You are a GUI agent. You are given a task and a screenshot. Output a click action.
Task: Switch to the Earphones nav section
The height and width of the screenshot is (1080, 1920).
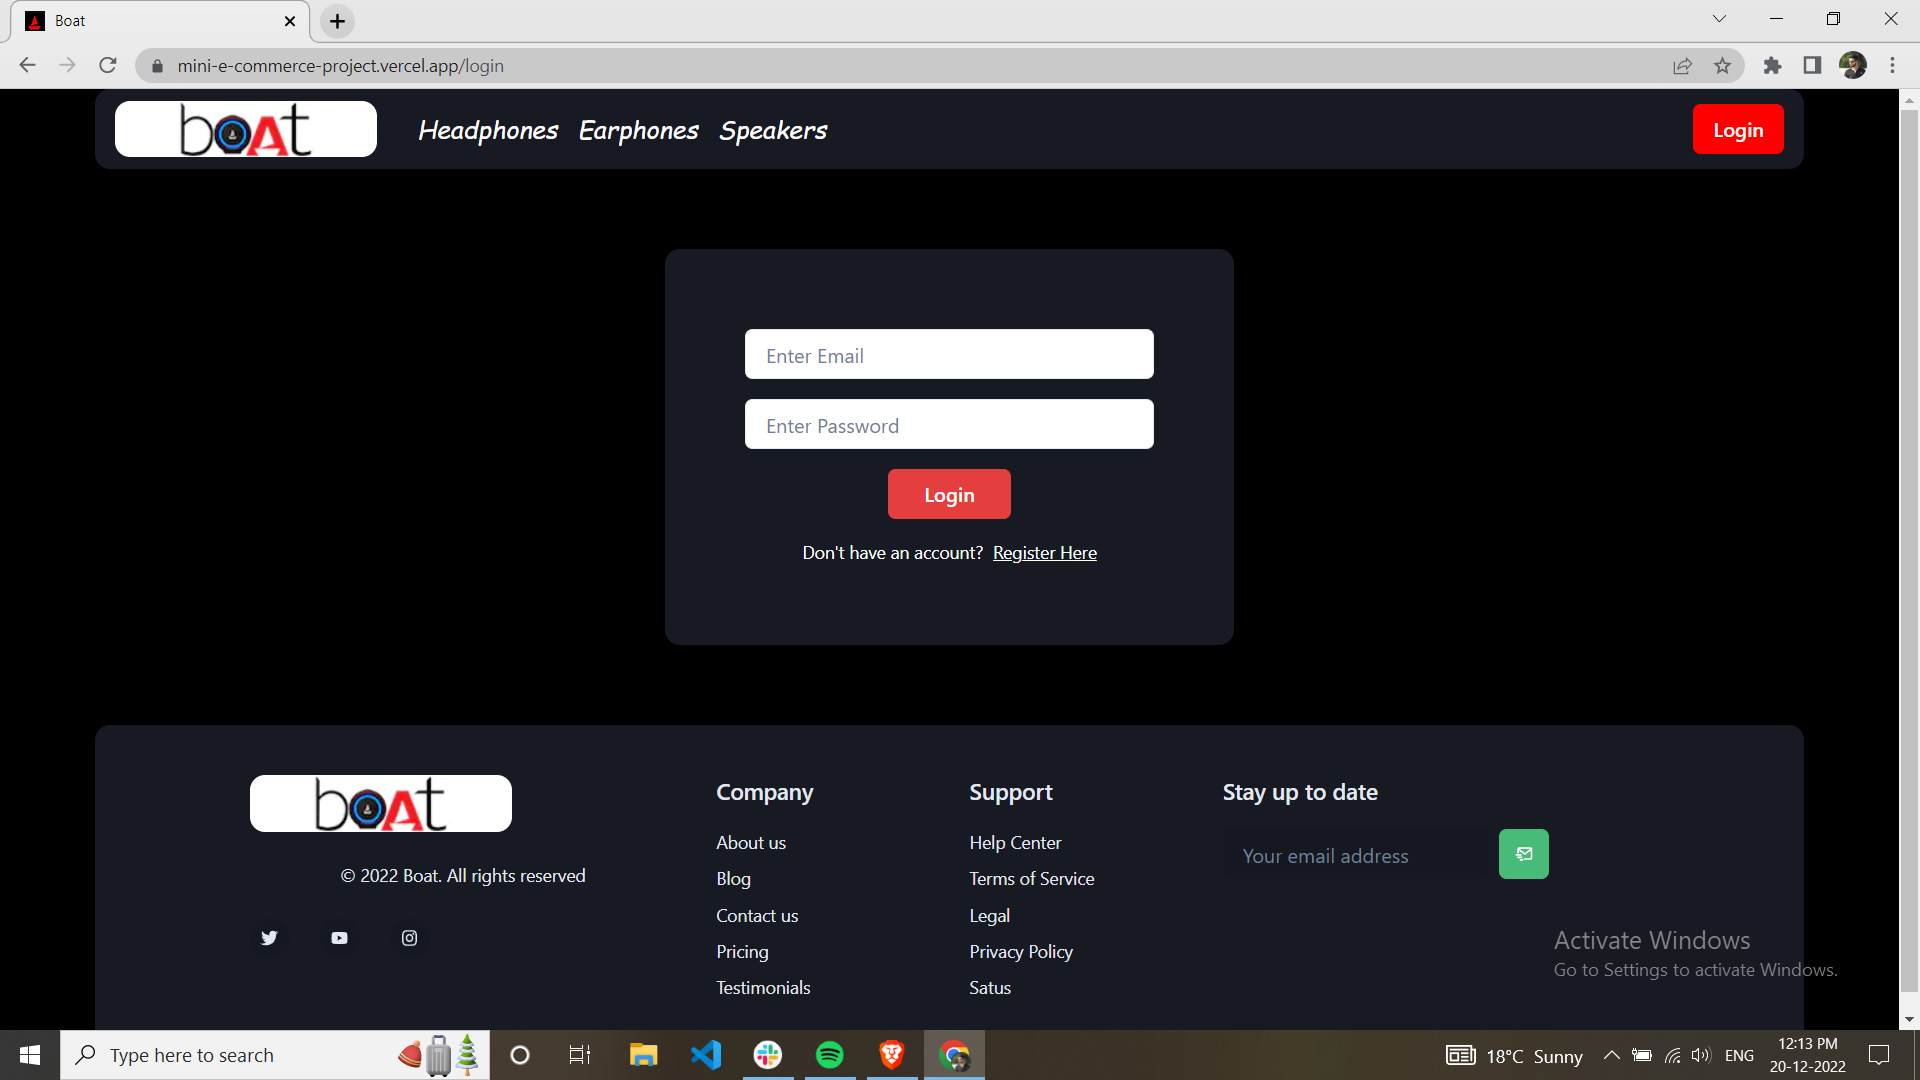pos(637,130)
